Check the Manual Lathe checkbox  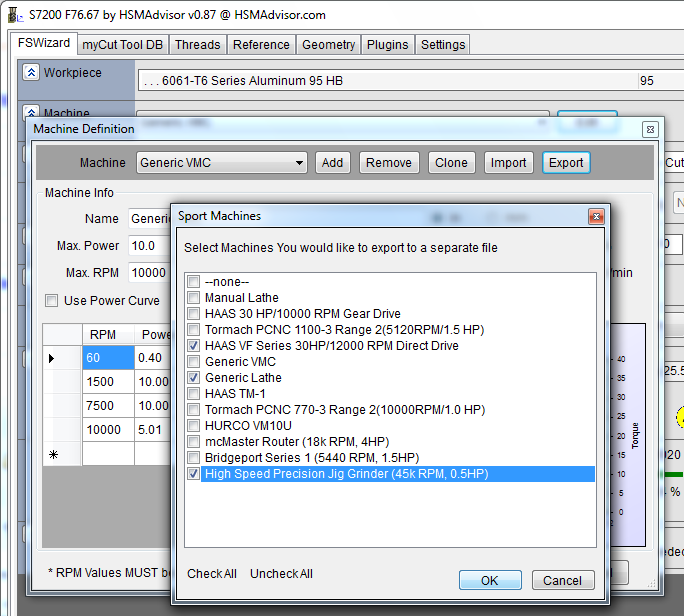coord(193,298)
